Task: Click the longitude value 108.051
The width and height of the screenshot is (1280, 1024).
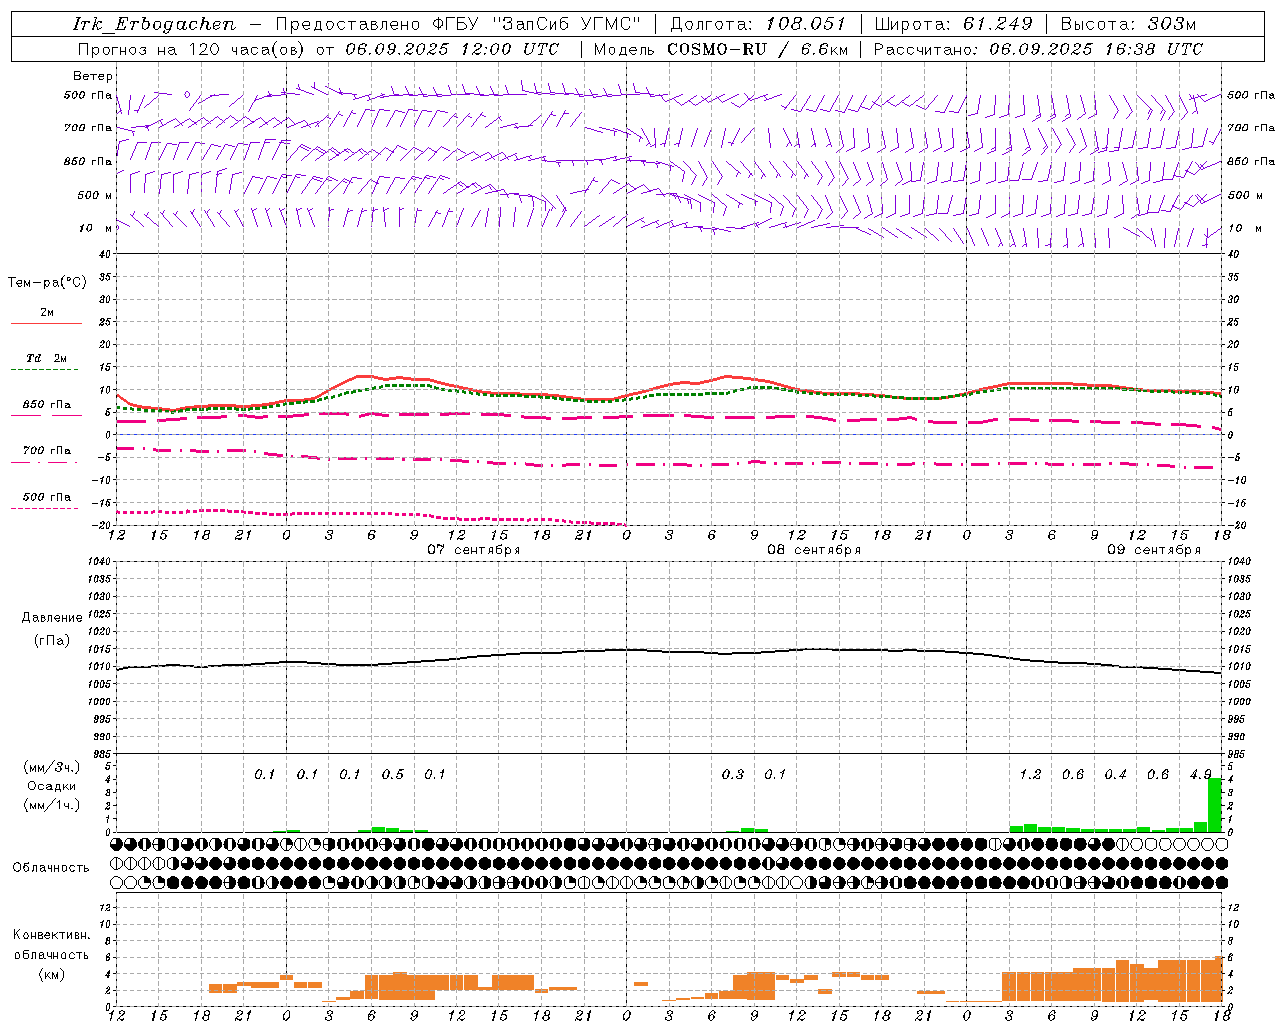Action: click(x=806, y=24)
